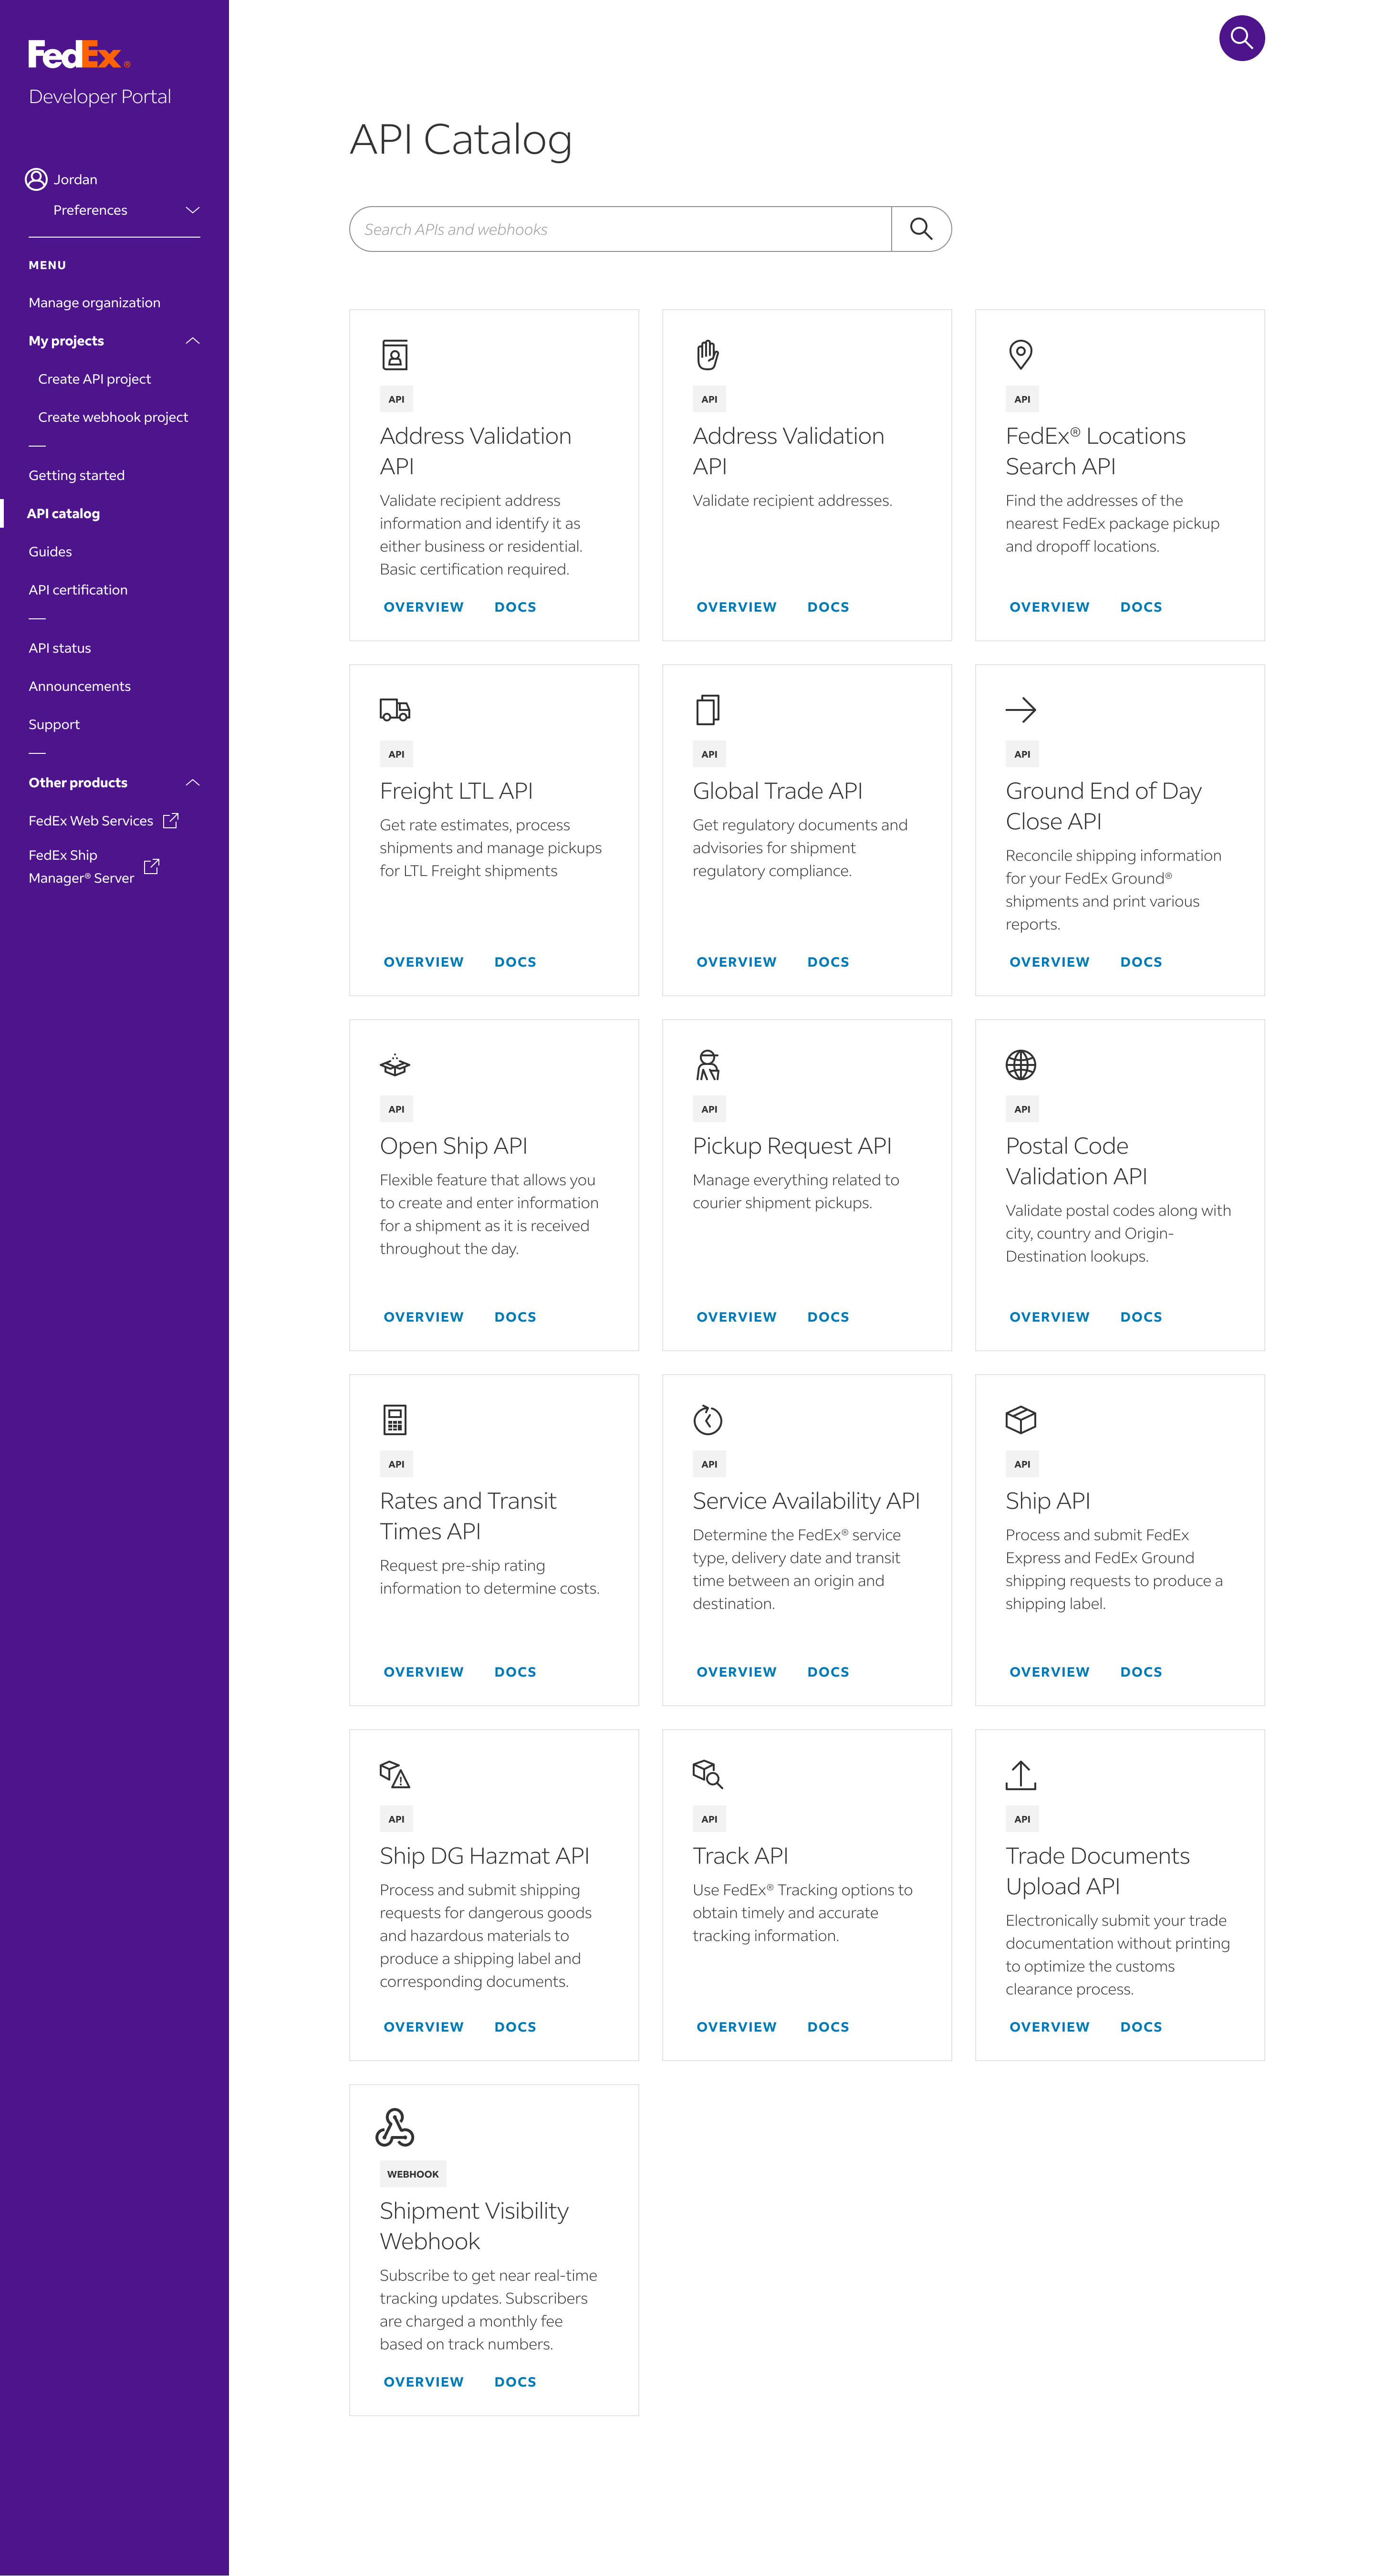
Task: Click the upload arrow icon on Trade Documents card
Action: point(1021,1775)
